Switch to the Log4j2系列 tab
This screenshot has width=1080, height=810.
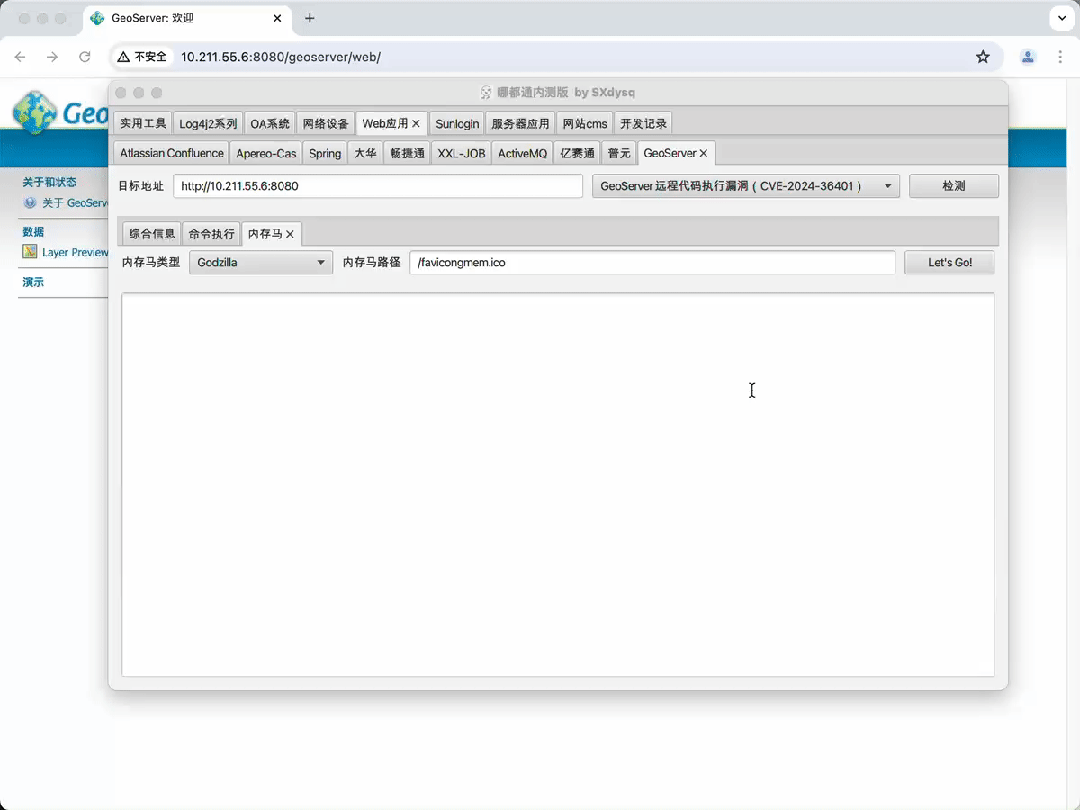[208, 123]
